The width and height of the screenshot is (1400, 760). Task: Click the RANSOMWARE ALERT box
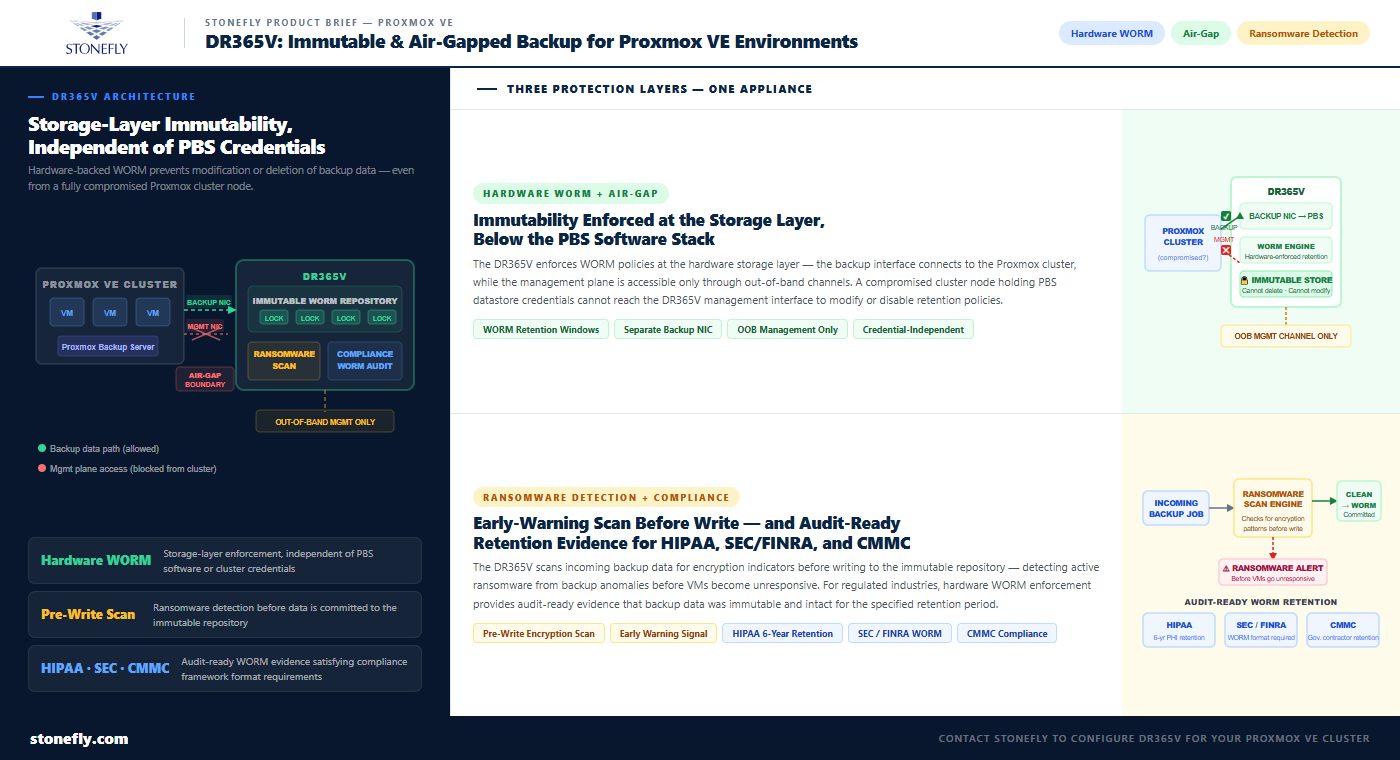pos(1272,572)
